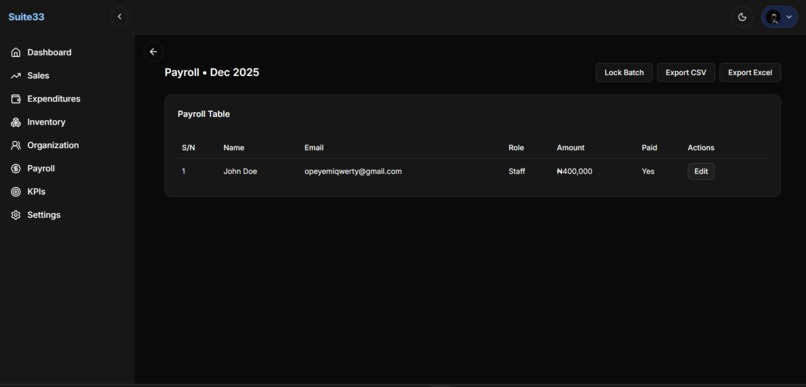Click the Suite33 logo link
This screenshot has height=387, width=806.
click(x=26, y=17)
